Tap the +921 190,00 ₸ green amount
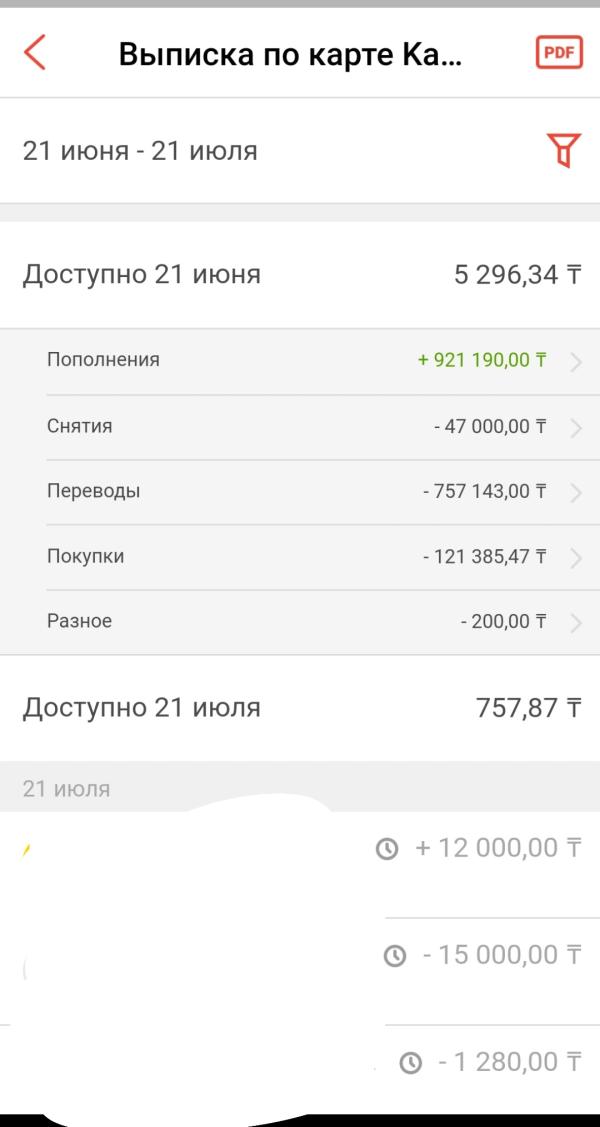The image size is (600, 1127). 482,360
